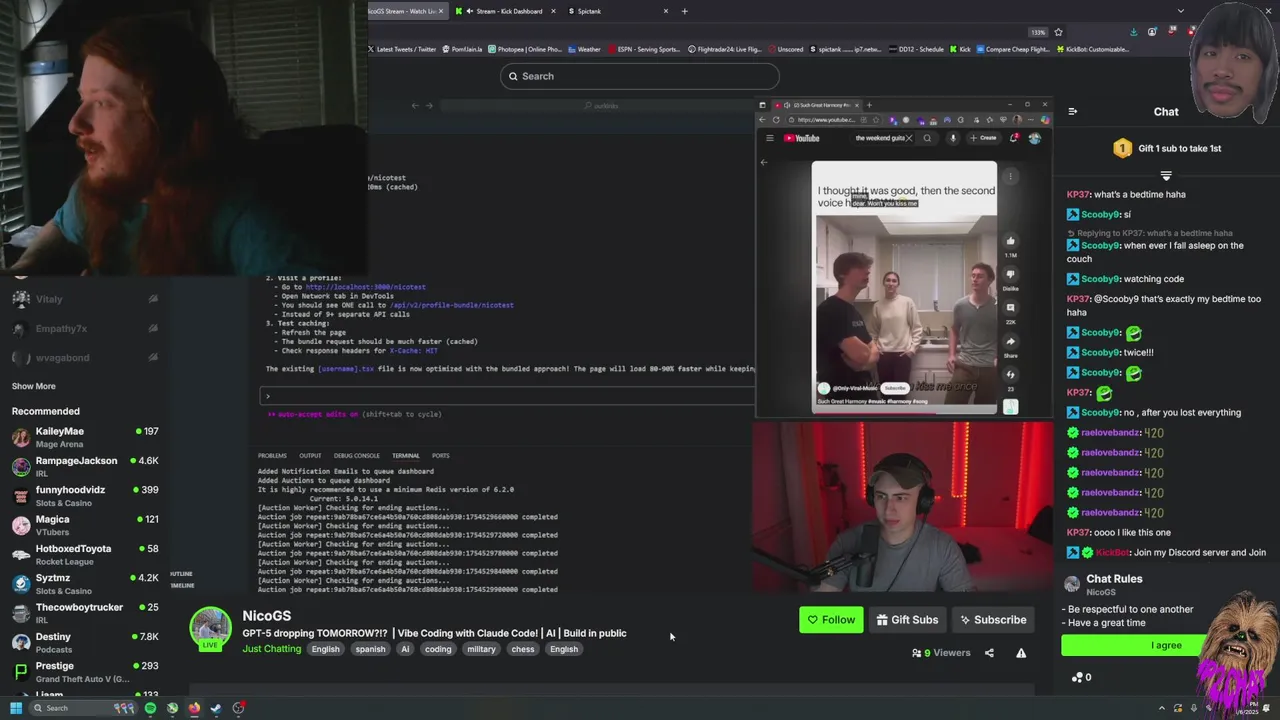Select the 'chess' tag
Image resolution: width=1280 pixels, height=720 pixels.
[x=523, y=649]
